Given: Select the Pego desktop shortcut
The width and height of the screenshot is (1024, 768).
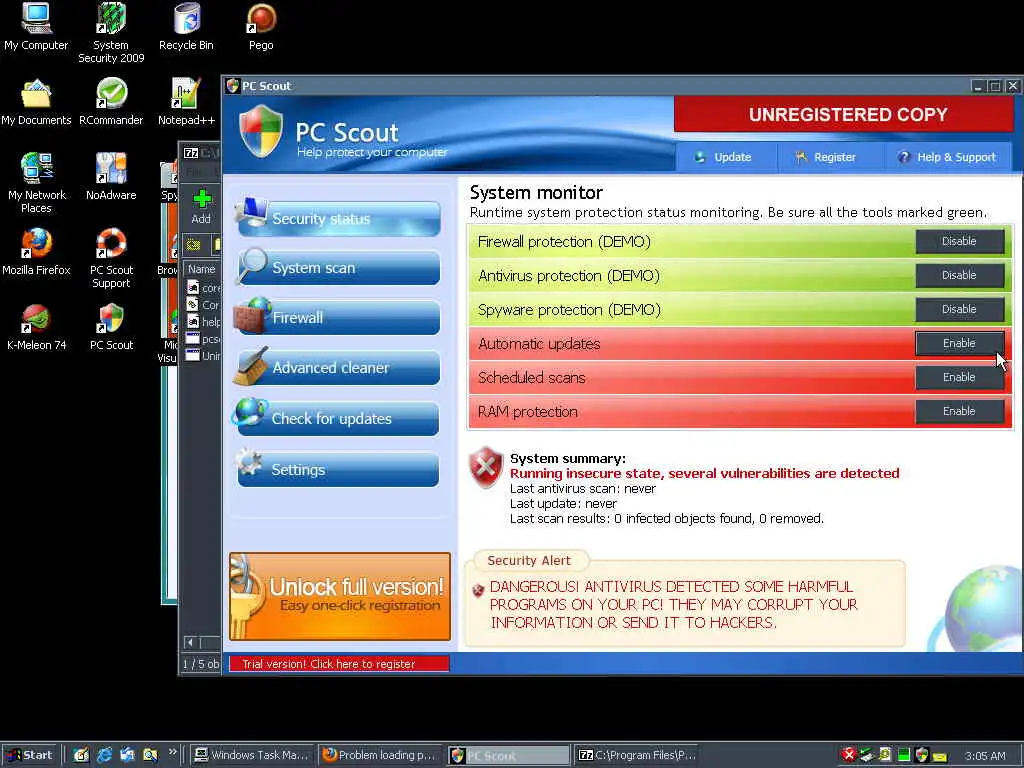Looking at the screenshot, I should 261,26.
